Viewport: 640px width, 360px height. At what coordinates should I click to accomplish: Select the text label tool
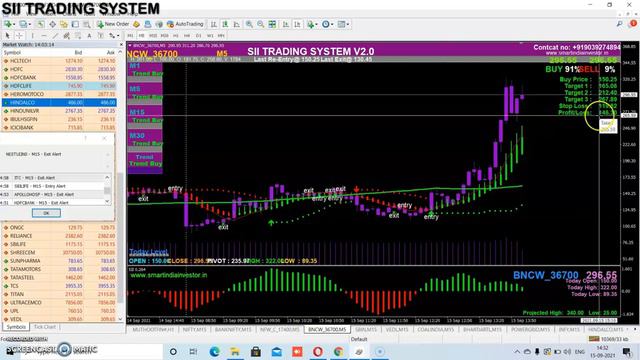coord(100,36)
